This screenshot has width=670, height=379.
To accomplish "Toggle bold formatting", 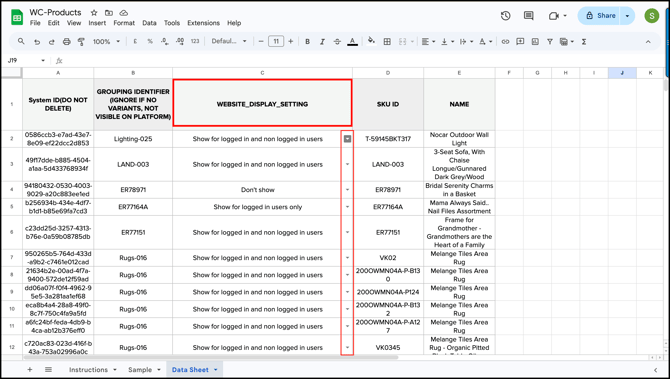I will [x=307, y=41].
